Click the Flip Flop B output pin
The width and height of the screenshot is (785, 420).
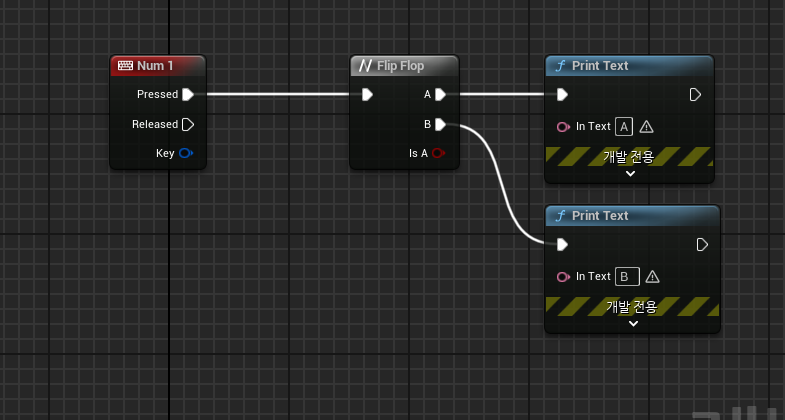tap(440, 124)
